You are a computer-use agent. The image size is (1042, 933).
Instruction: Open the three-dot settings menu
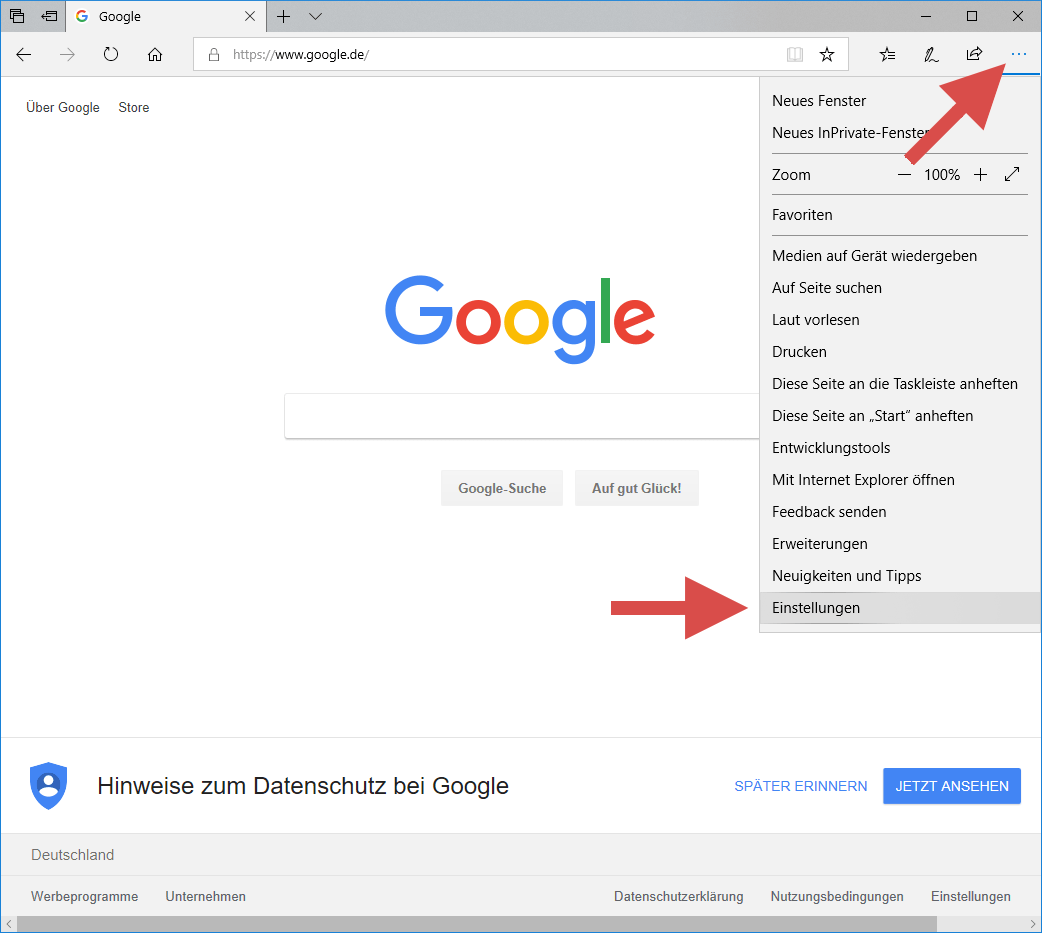(x=1018, y=54)
